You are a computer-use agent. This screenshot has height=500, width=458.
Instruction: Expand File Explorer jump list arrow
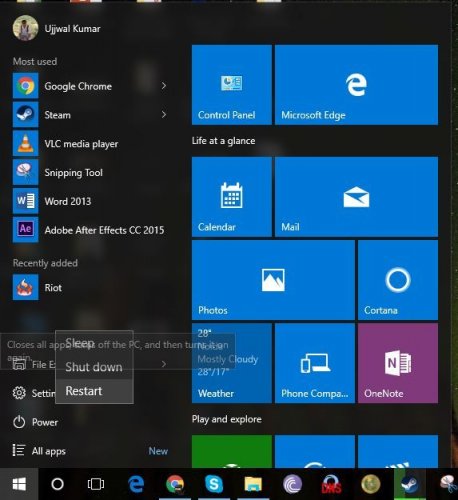pyautogui.click(x=164, y=364)
